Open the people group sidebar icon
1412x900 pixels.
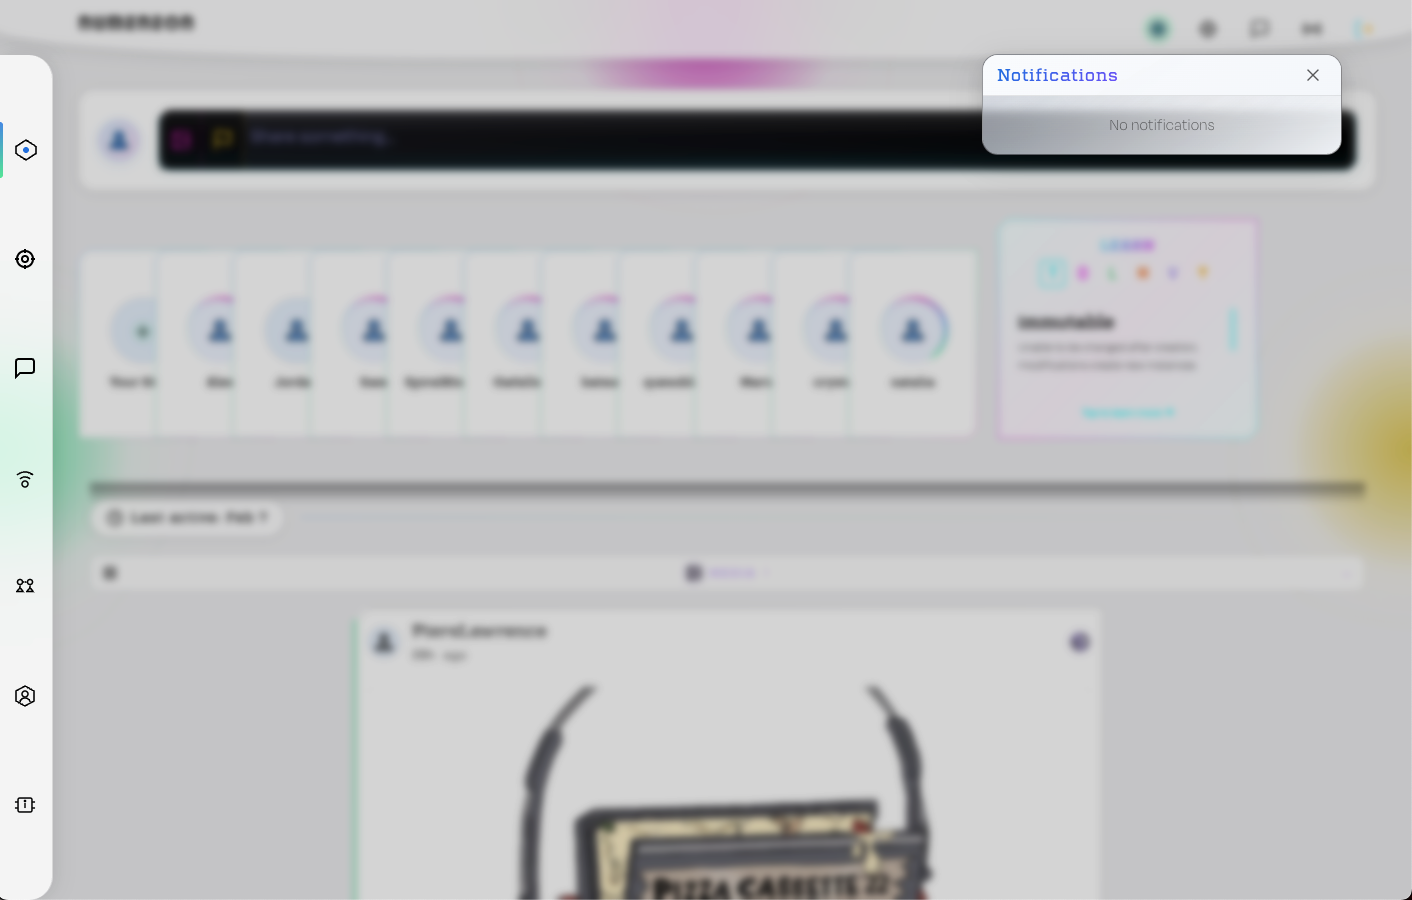point(25,586)
